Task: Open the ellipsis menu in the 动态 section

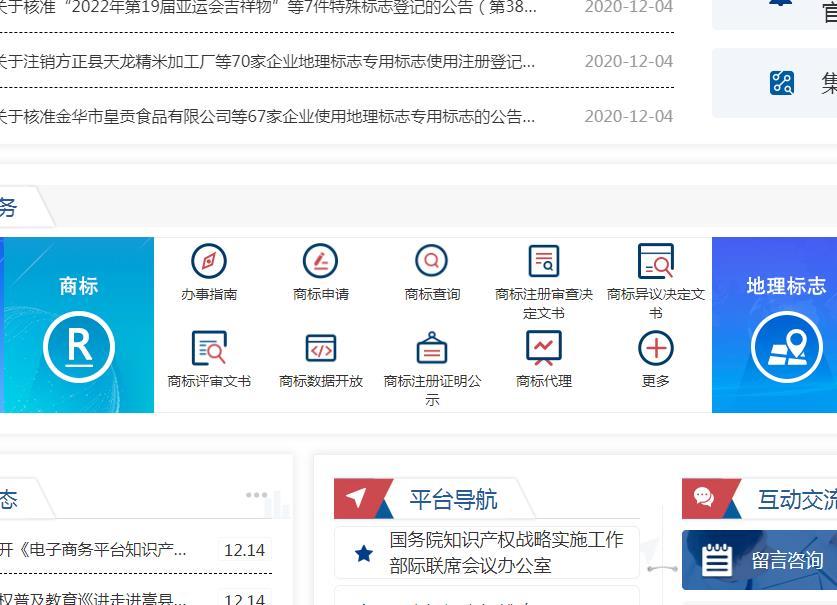Action: click(257, 494)
